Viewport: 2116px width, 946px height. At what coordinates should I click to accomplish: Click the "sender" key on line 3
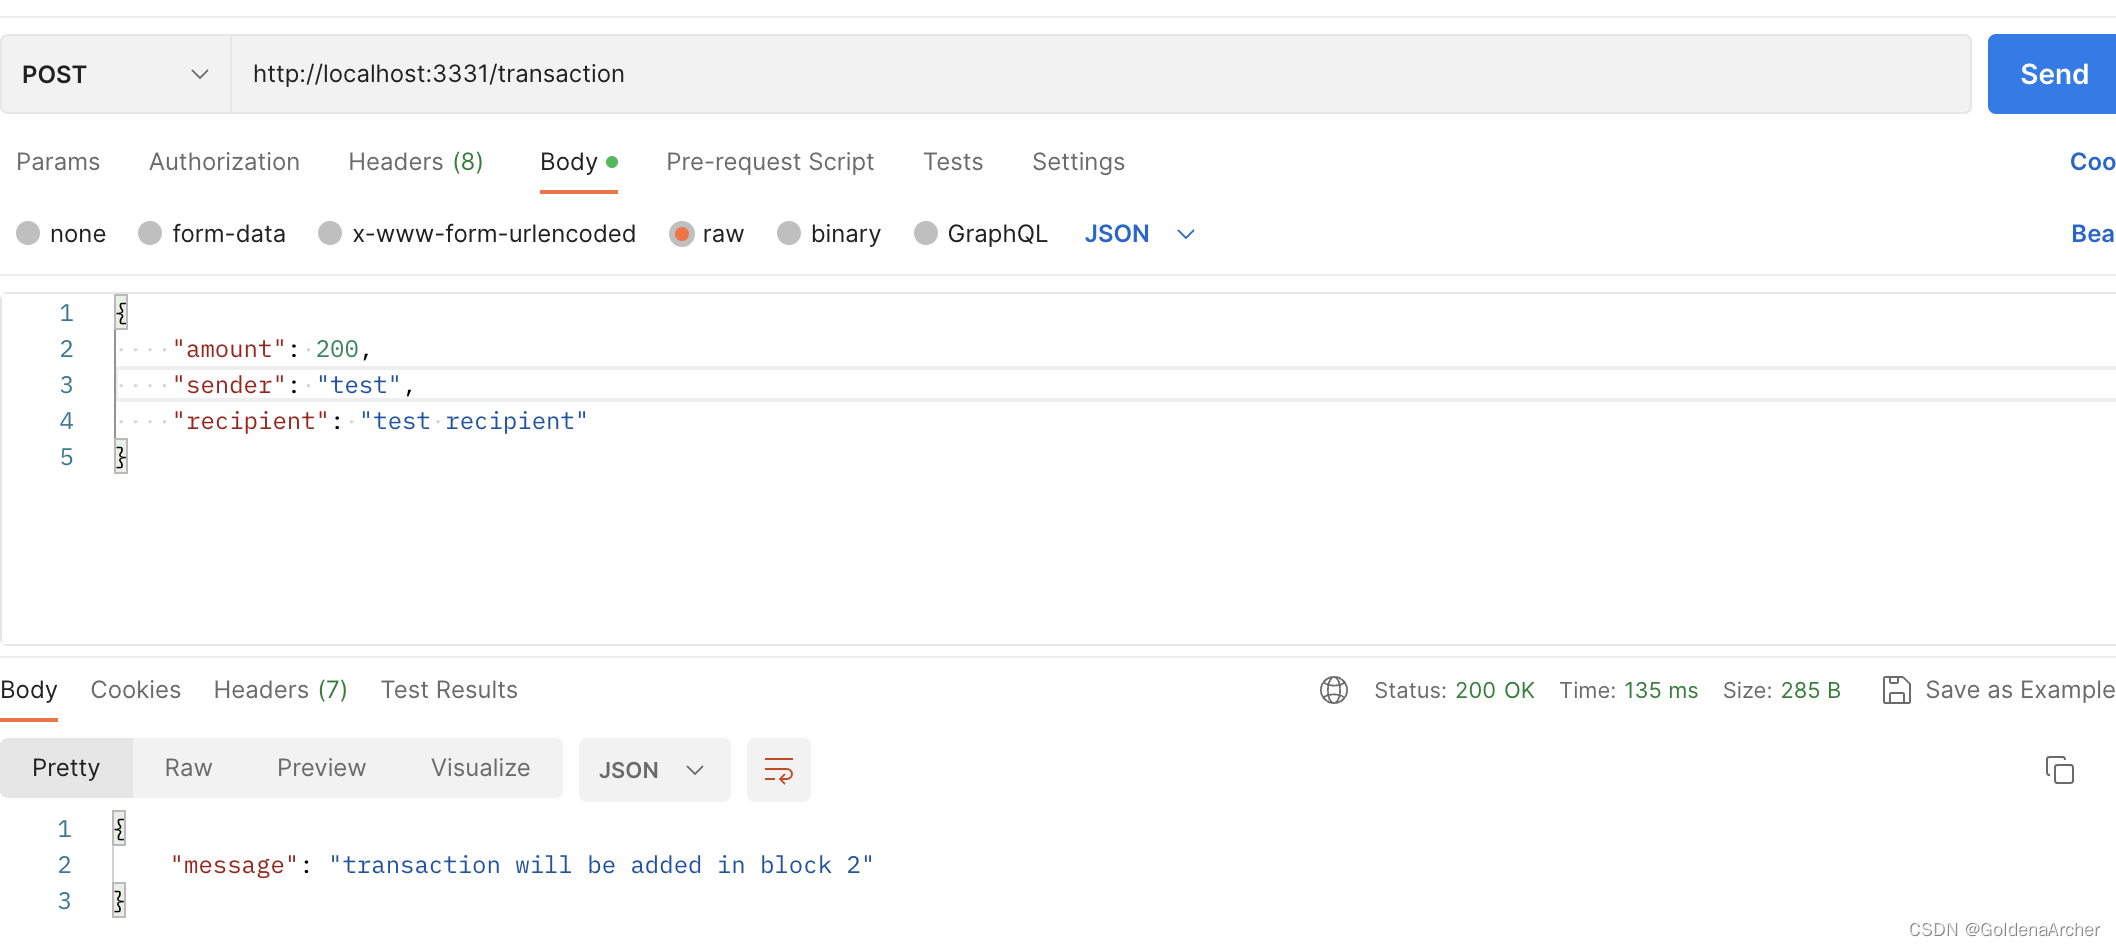coord(229,385)
